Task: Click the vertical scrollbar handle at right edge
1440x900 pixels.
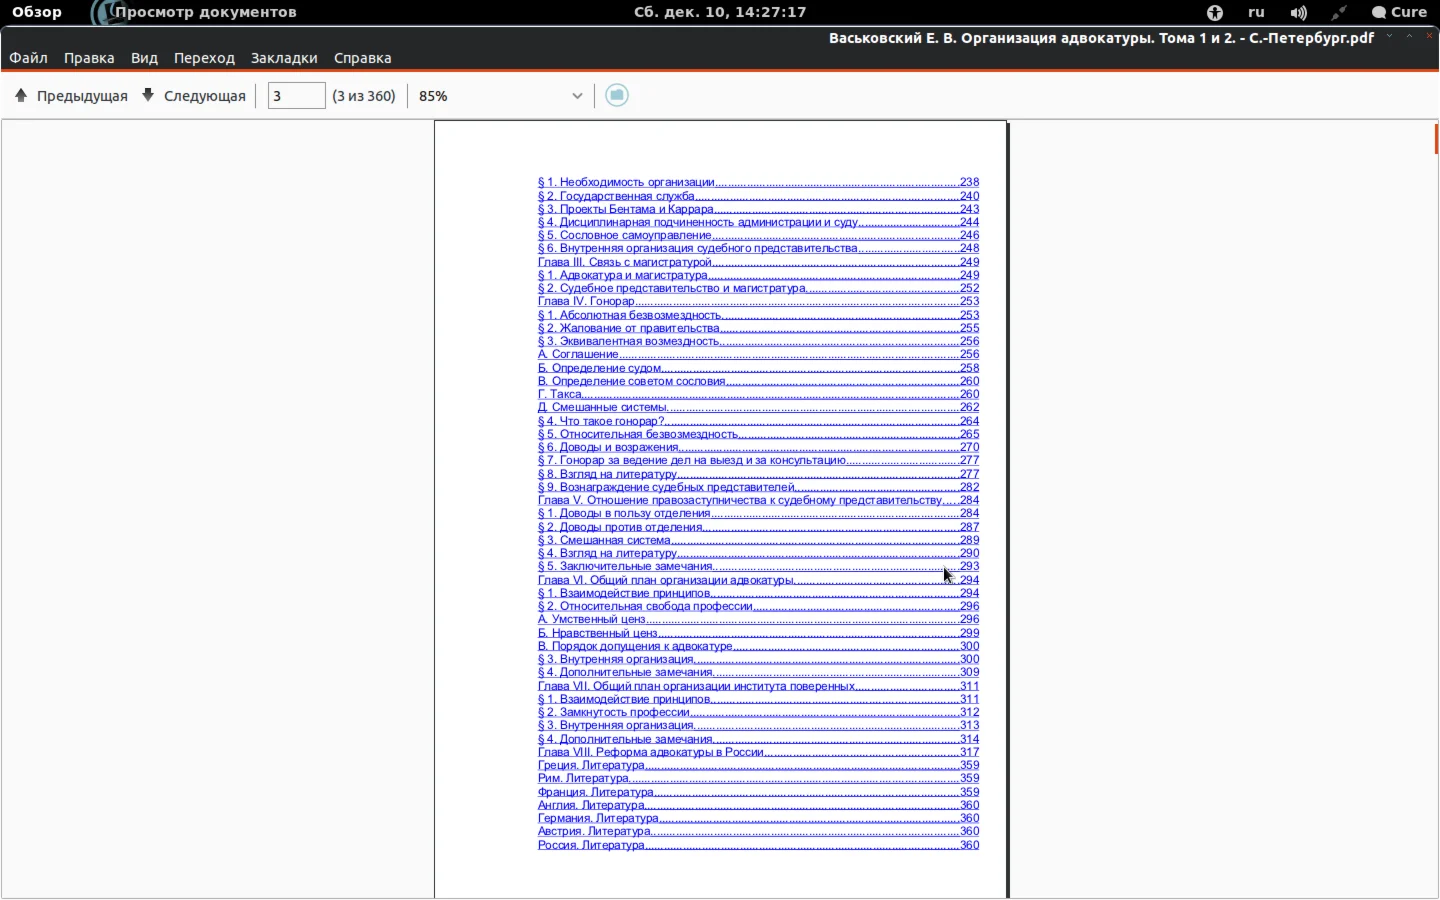Action: (1436, 138)
